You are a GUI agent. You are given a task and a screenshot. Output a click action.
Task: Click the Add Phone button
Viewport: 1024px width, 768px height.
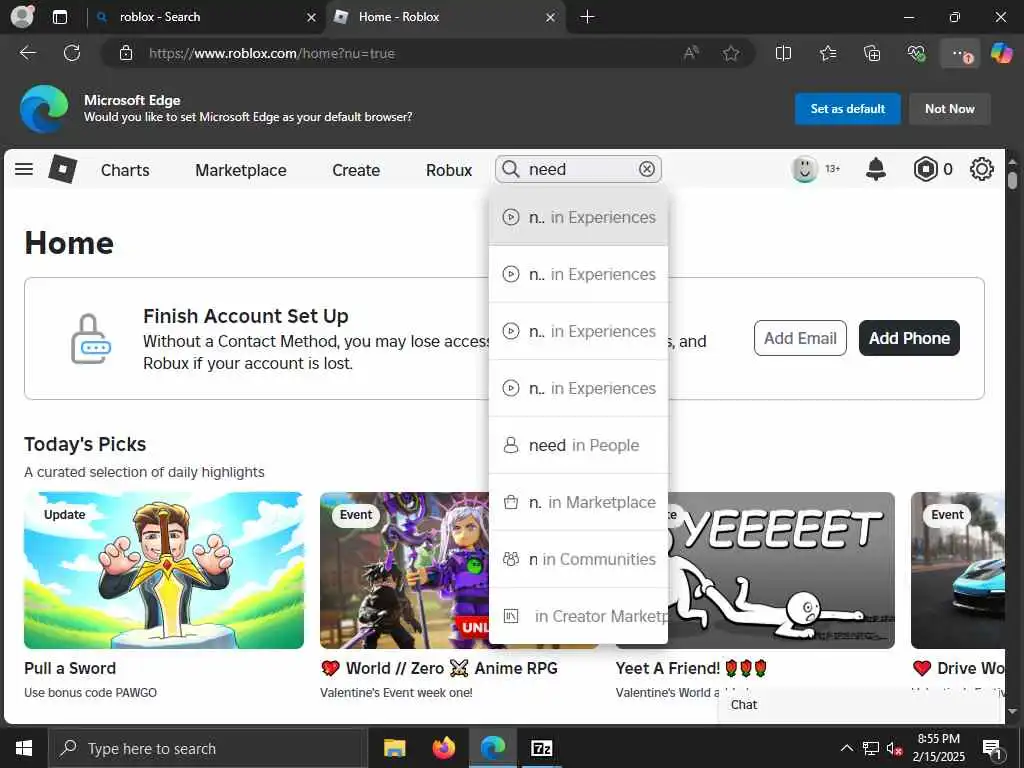909,338
